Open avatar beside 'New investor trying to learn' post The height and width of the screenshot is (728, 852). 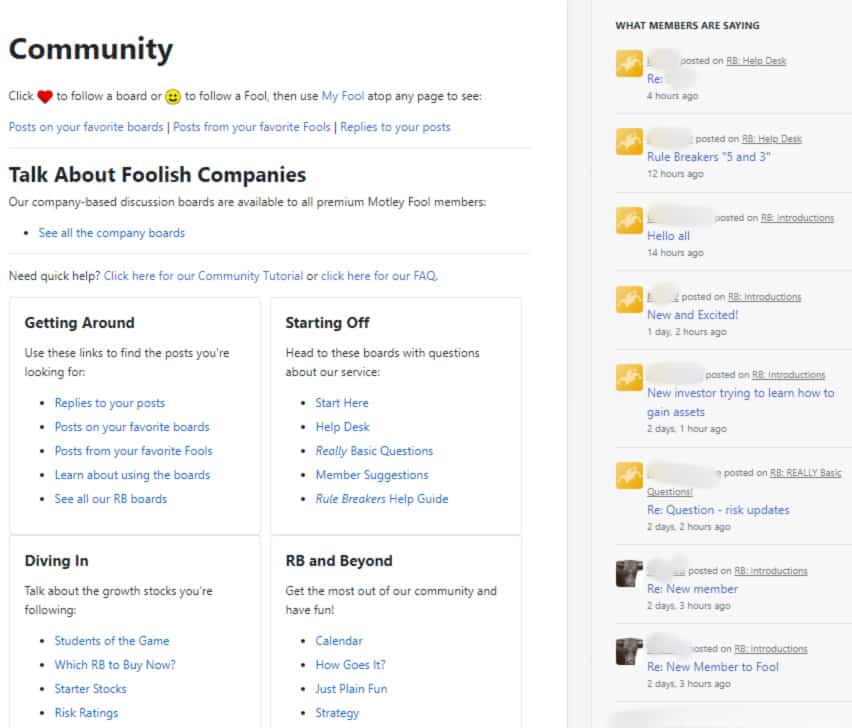[x=629, y=378]
